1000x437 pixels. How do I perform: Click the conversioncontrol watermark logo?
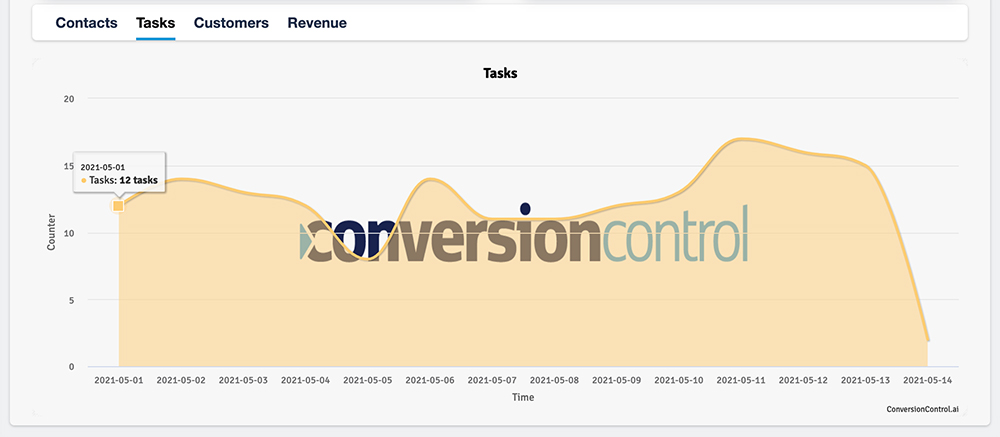[524, 236]
